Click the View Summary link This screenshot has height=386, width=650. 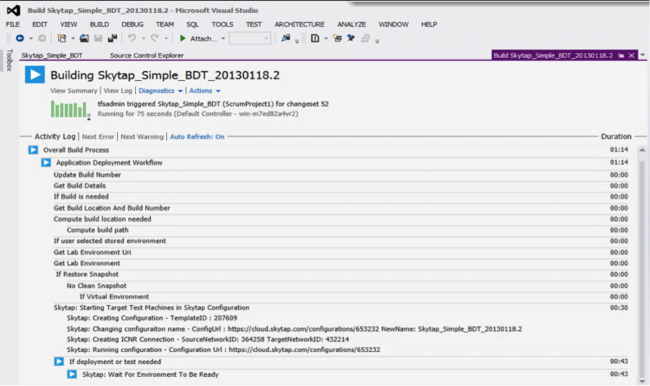click(x=73, y=90)
